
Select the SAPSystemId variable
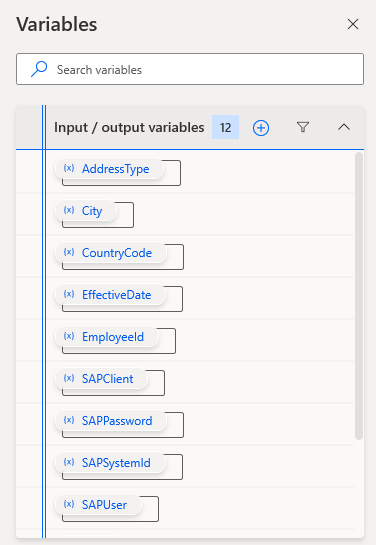110,463
